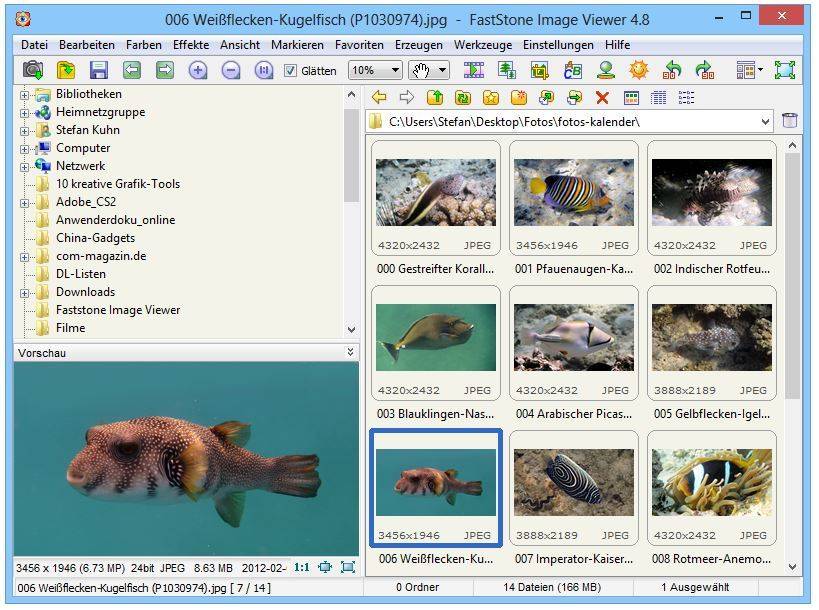Open the 10% zoom level dropdown
Screen dimensions: 819x610
tap(394, 71)
